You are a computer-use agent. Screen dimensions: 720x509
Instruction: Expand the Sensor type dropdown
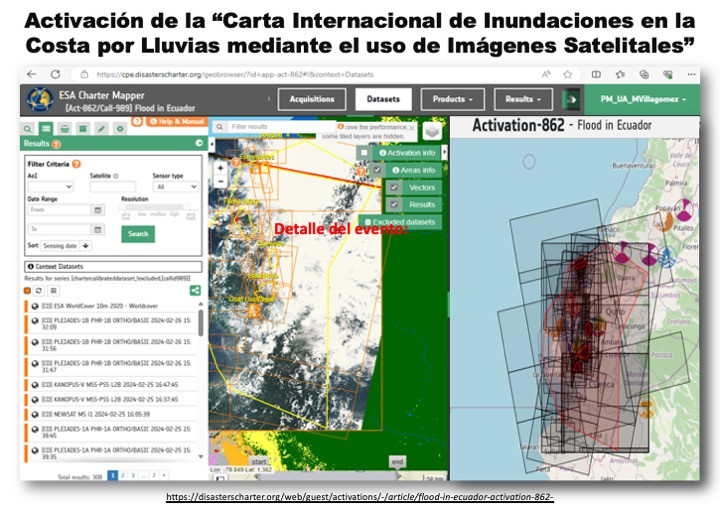coord(176,186)
